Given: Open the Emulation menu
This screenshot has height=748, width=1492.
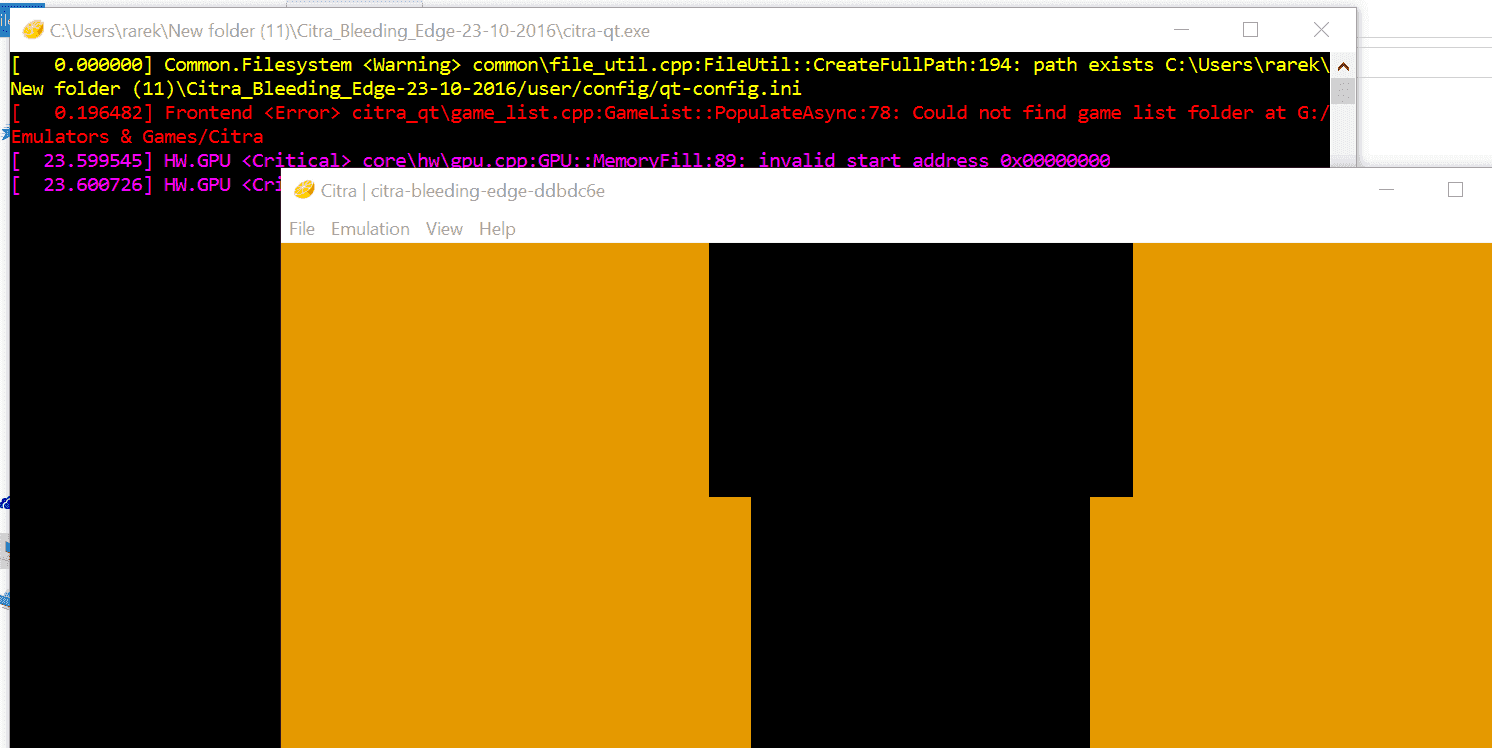Looking at the screenshot, I should [370, 229].
